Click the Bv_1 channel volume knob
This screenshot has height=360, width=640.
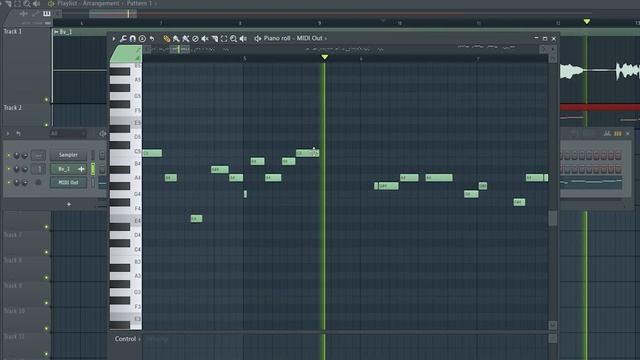(x=24, y=169)
